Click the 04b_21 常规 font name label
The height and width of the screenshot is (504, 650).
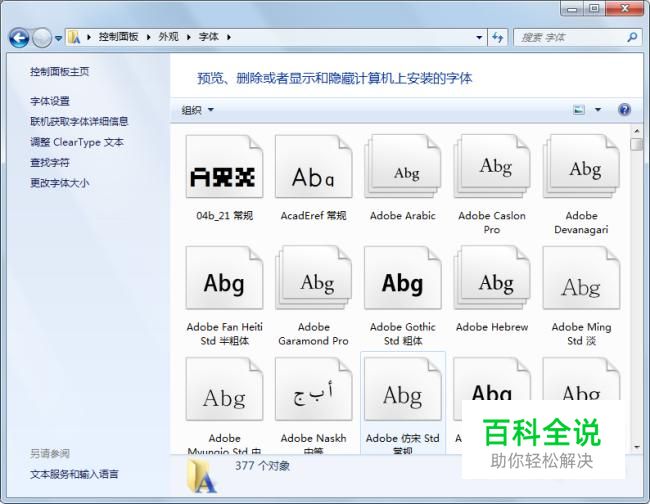coord(224,216)
